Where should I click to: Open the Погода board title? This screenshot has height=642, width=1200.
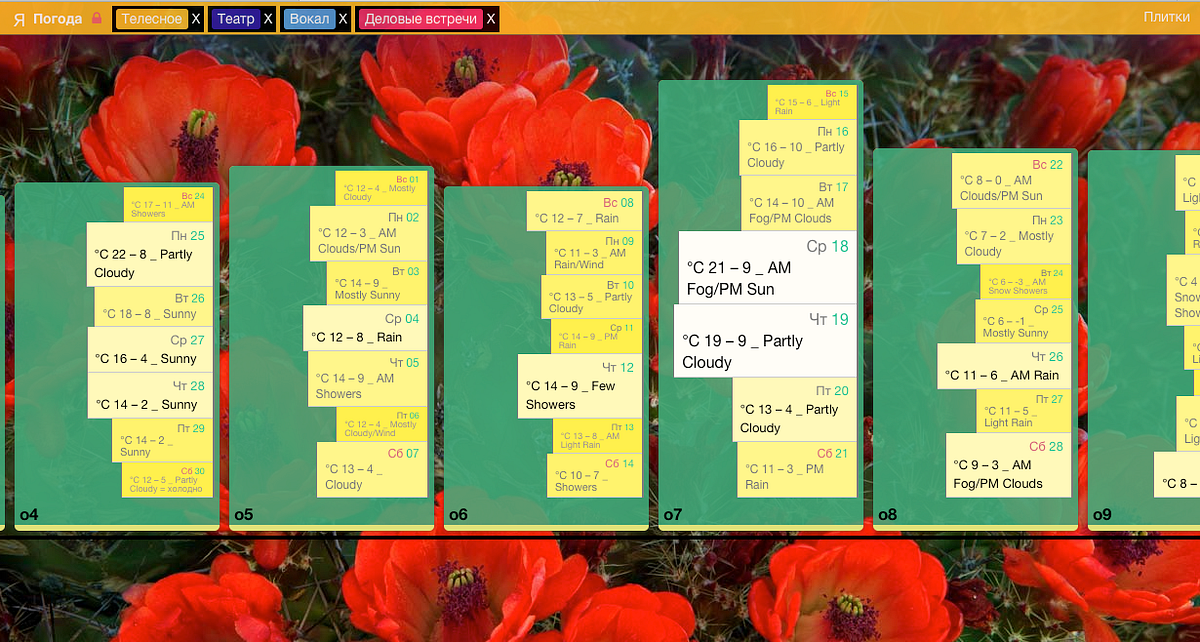(58, 18)
